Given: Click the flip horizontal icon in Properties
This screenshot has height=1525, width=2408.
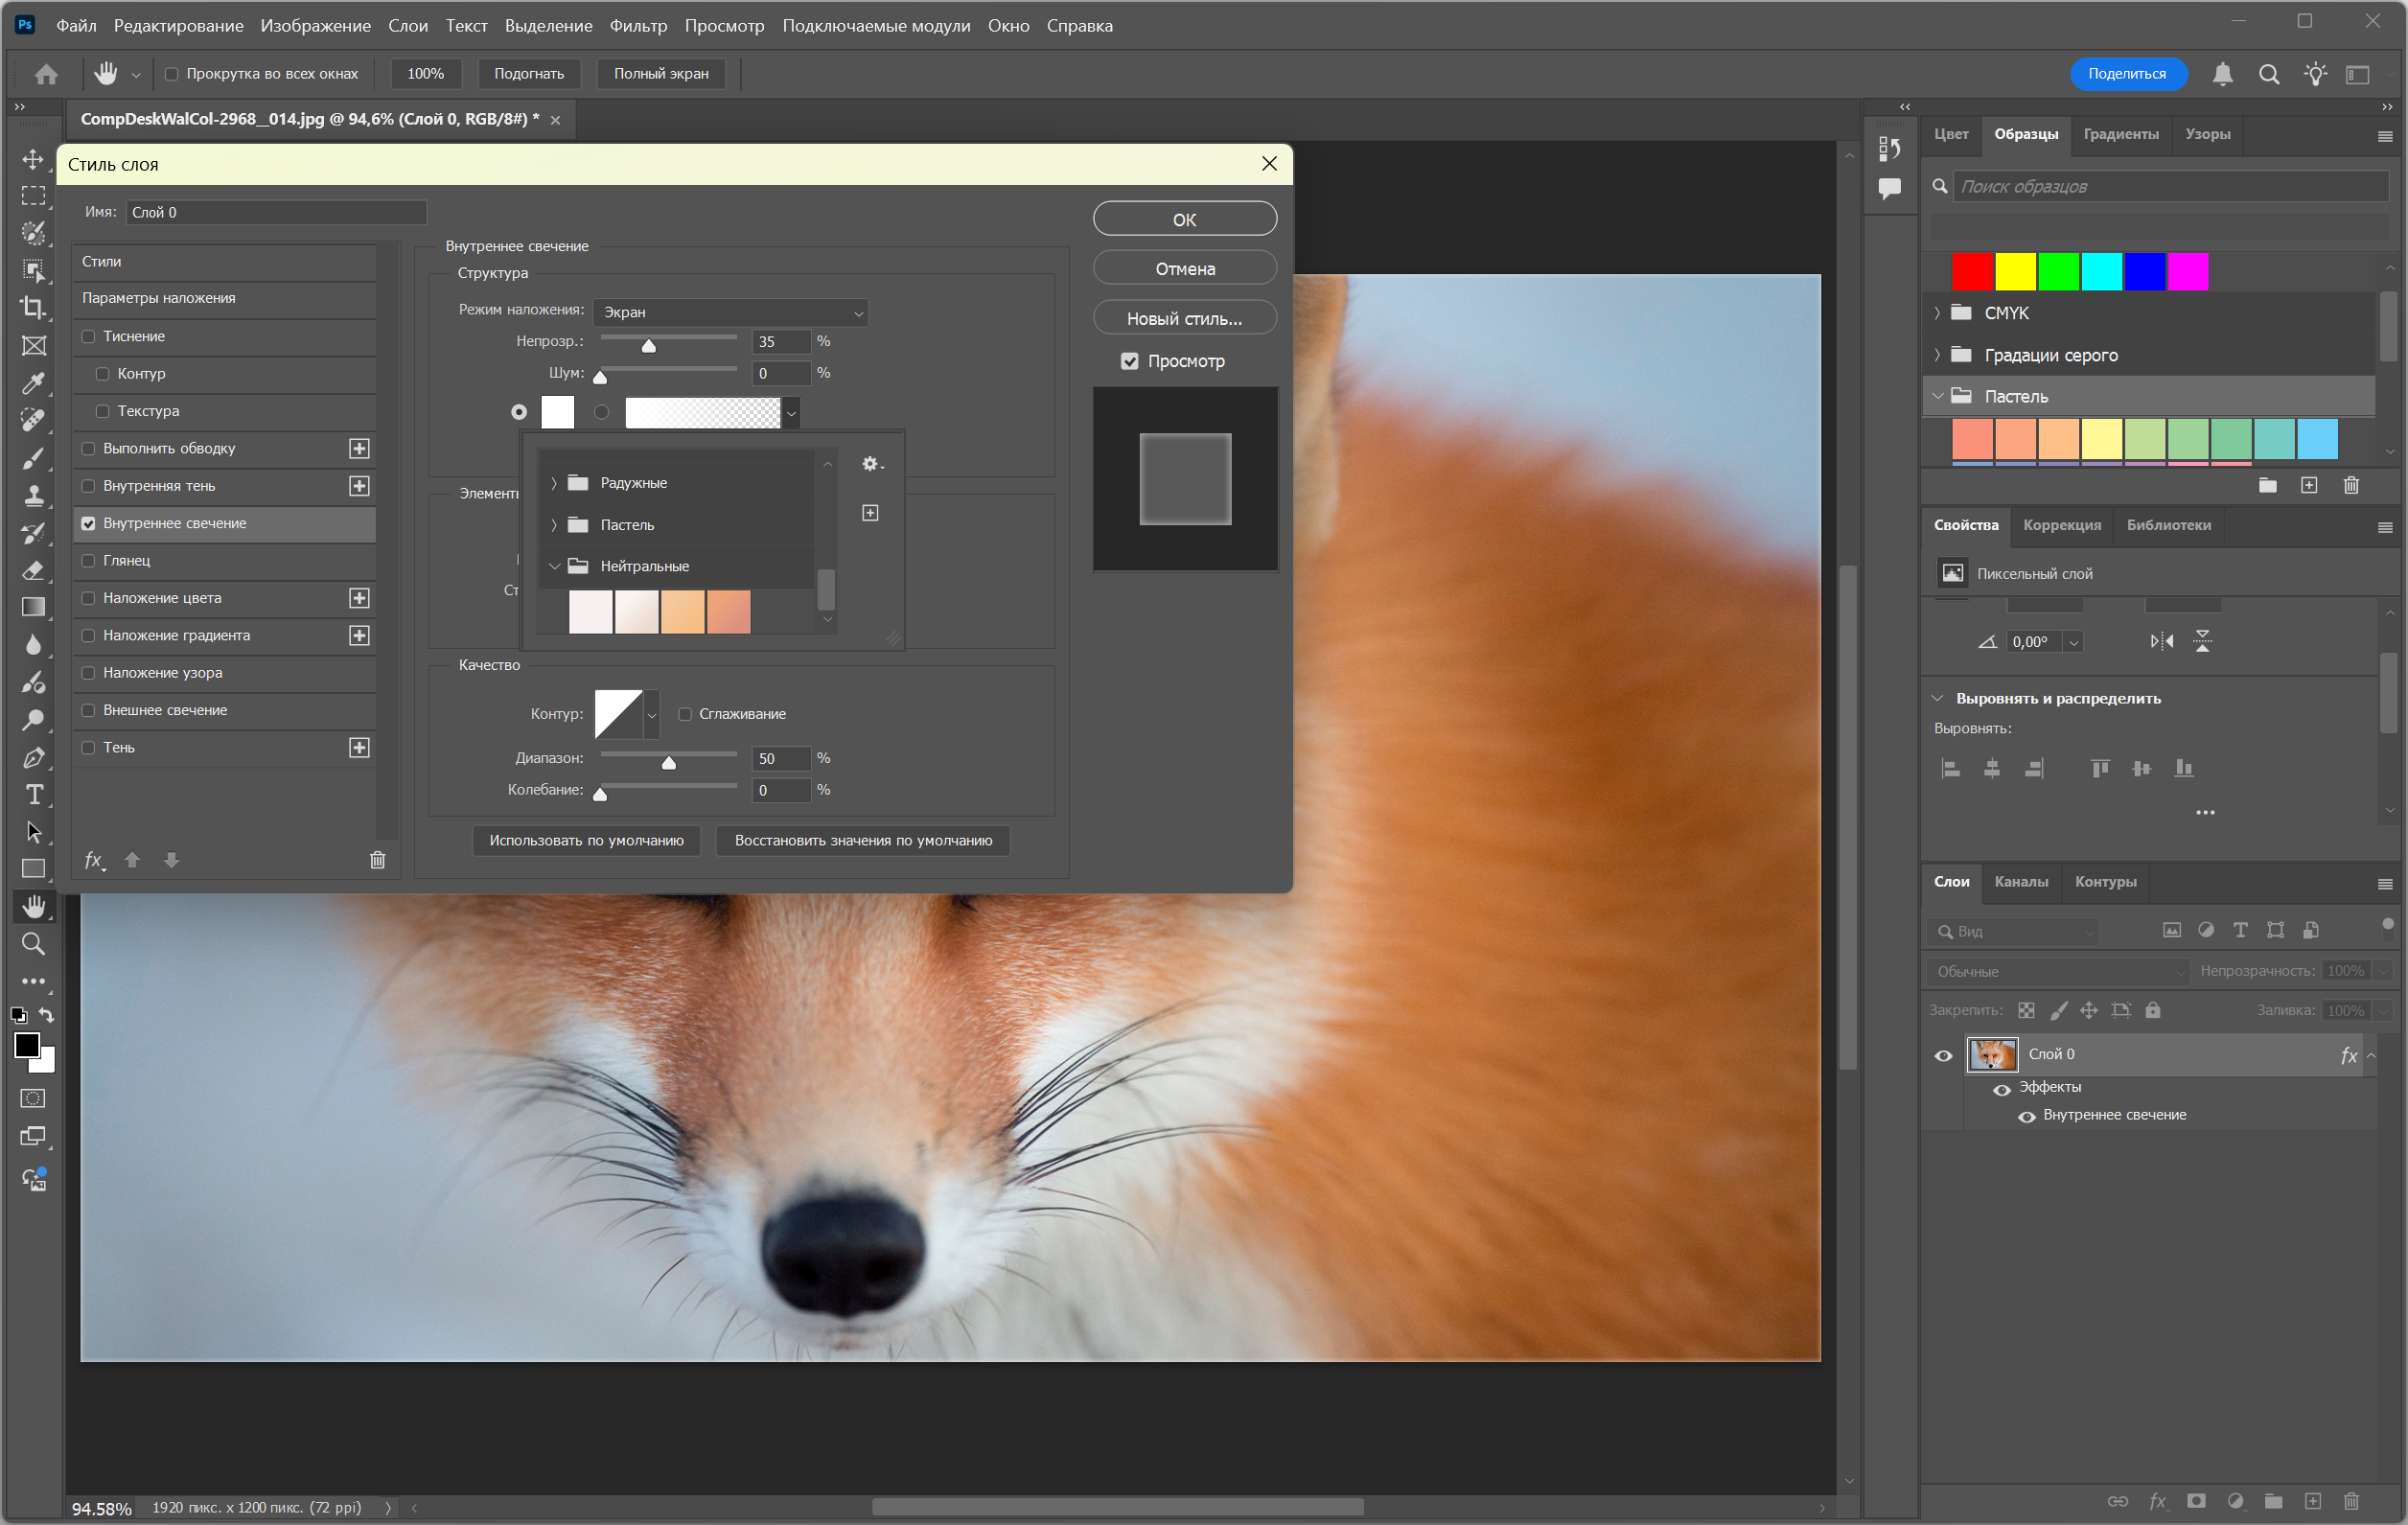Looking at the screenshot, I should (x=2161, y=641).
